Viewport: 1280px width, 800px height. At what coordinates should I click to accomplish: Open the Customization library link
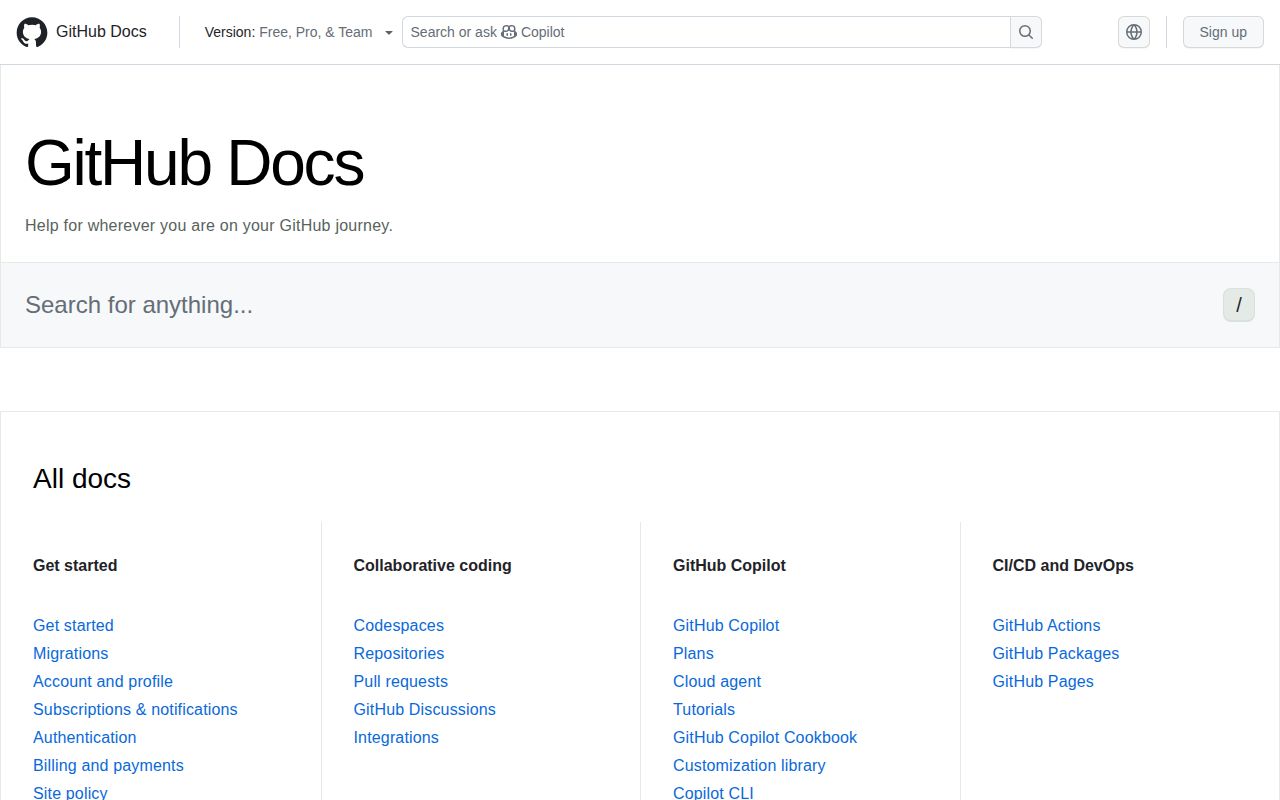(x=749, y=765)
